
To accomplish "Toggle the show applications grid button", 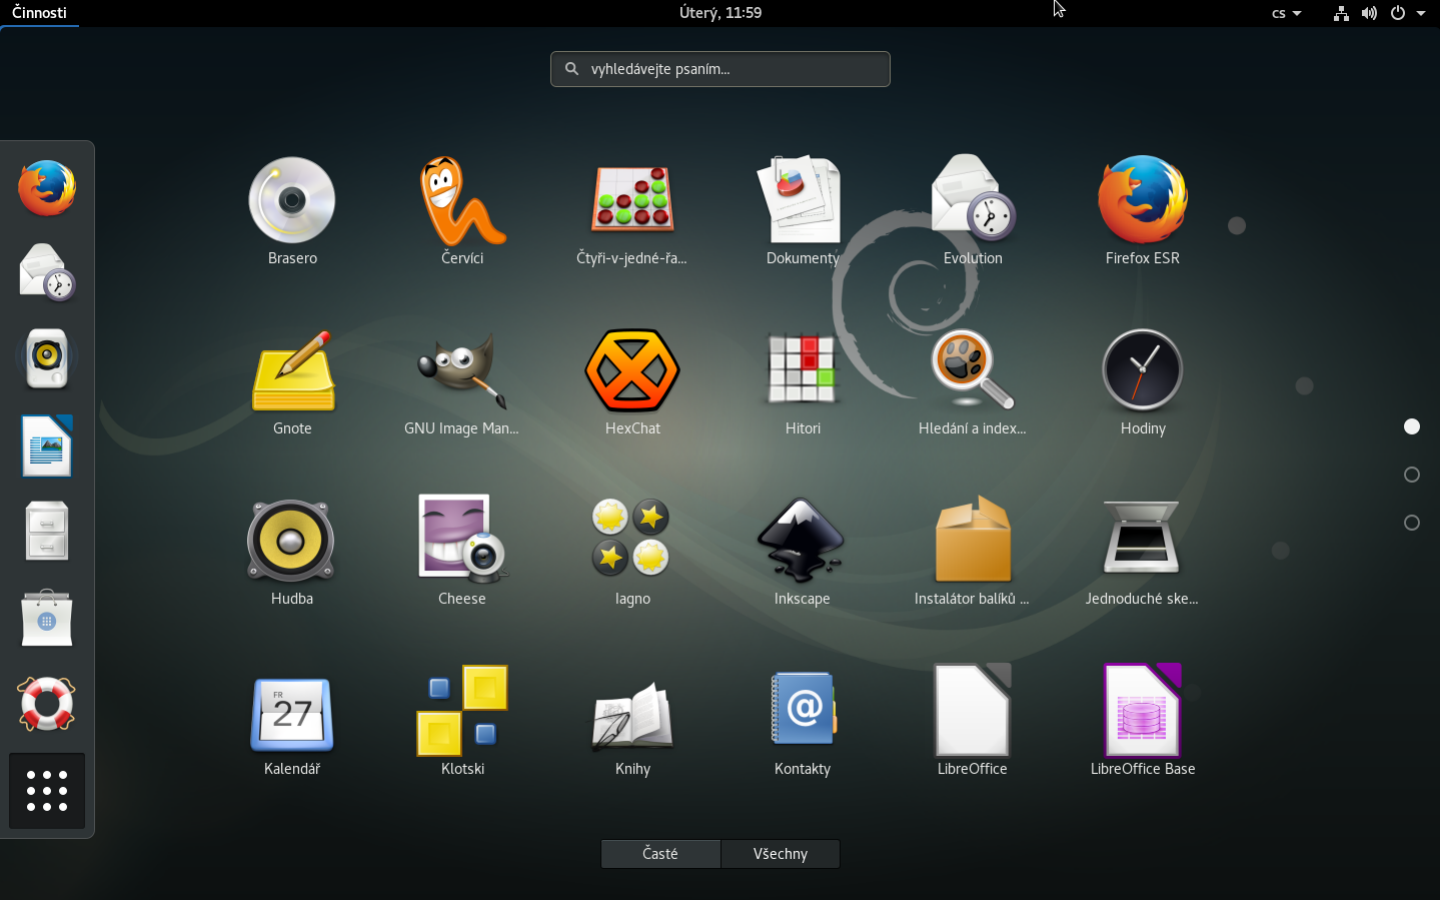I will (47, 791).
